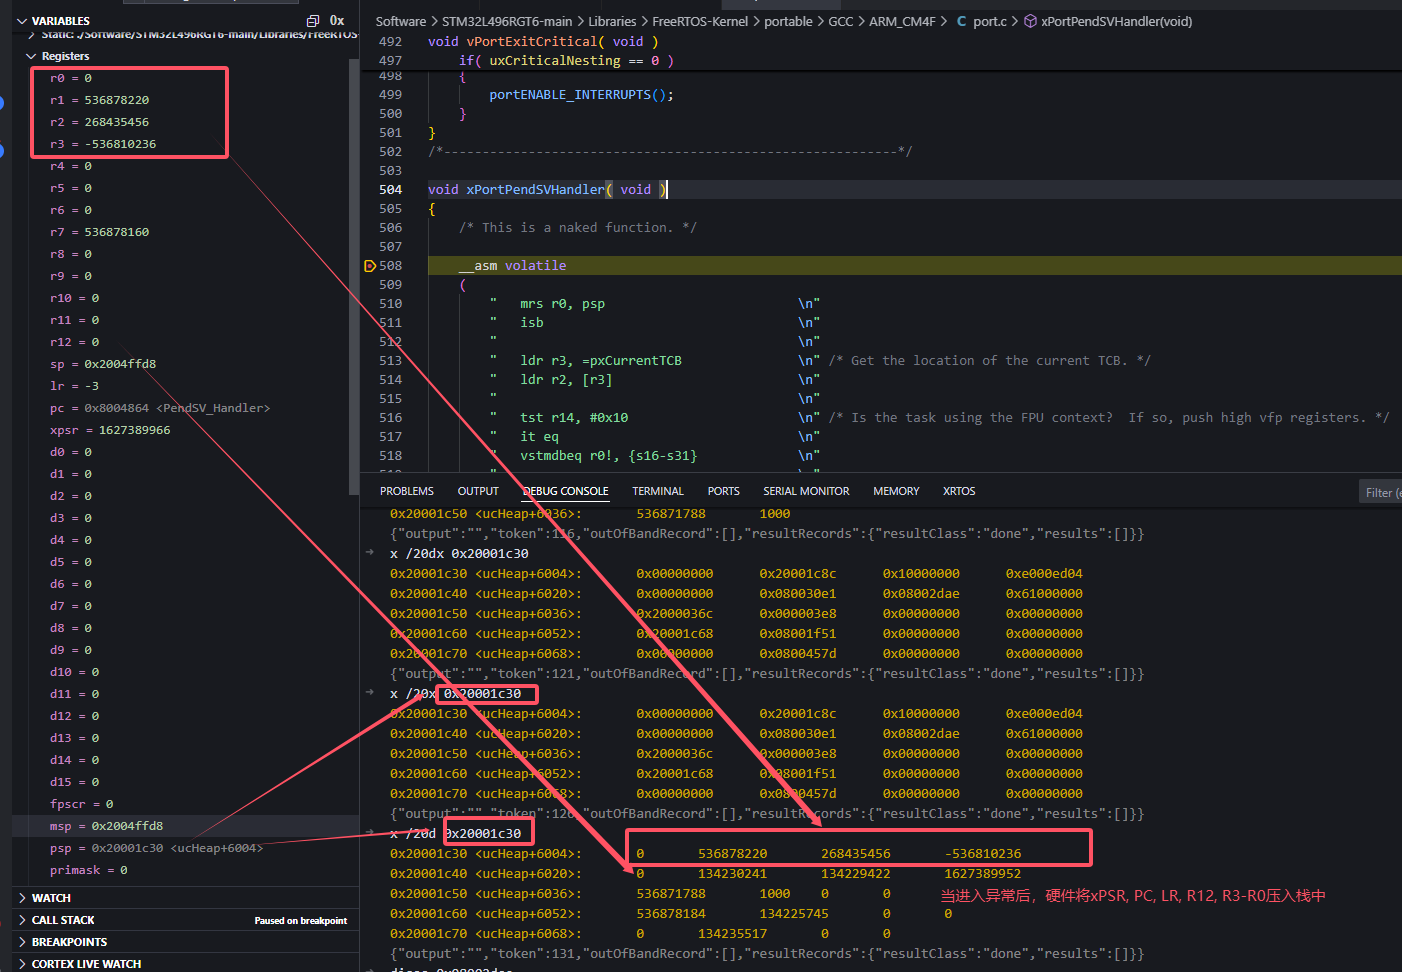Click the GCC breadcrumb
Image resolution: width=1402 pixels, height=972 pixels.
[x=841, y=21]
